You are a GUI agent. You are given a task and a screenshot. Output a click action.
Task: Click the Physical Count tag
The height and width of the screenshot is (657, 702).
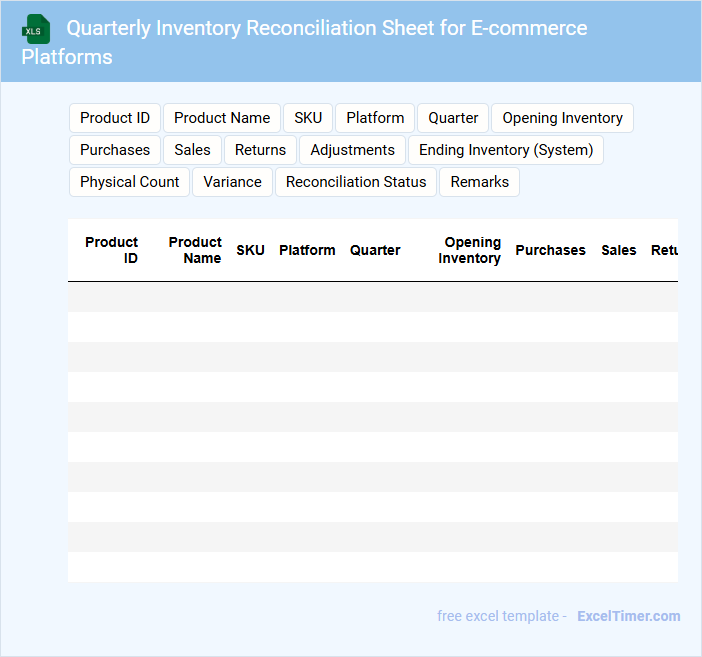click(x=130, y=182)
